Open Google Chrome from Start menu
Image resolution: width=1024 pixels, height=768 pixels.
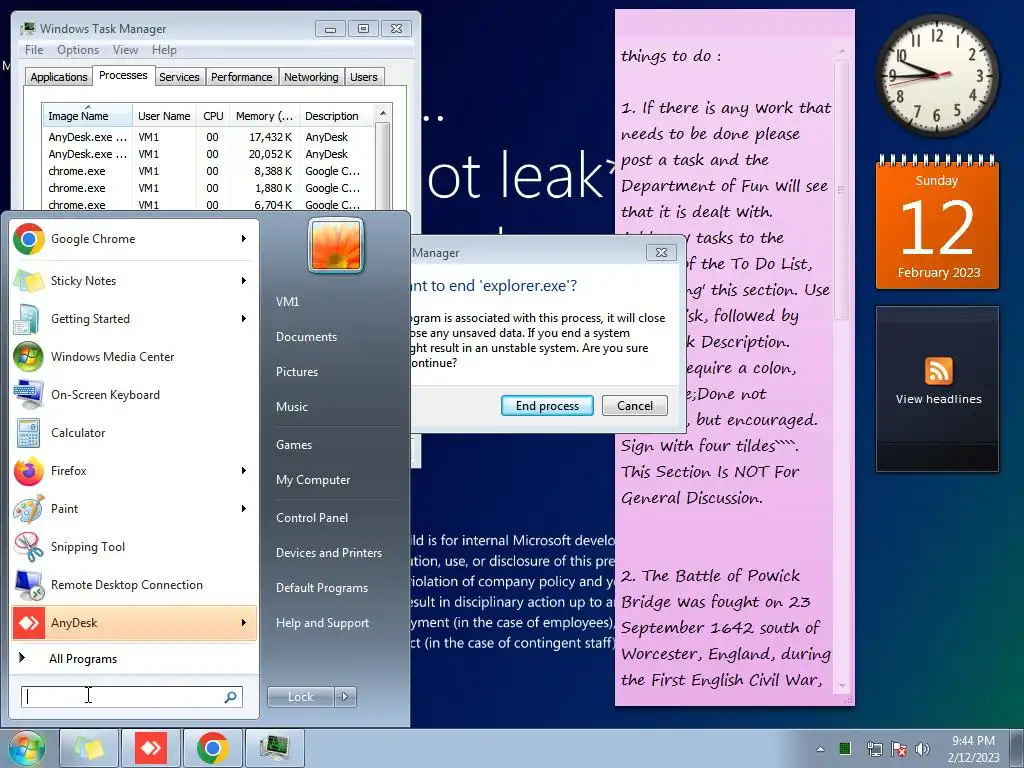(x=134, y=239)
